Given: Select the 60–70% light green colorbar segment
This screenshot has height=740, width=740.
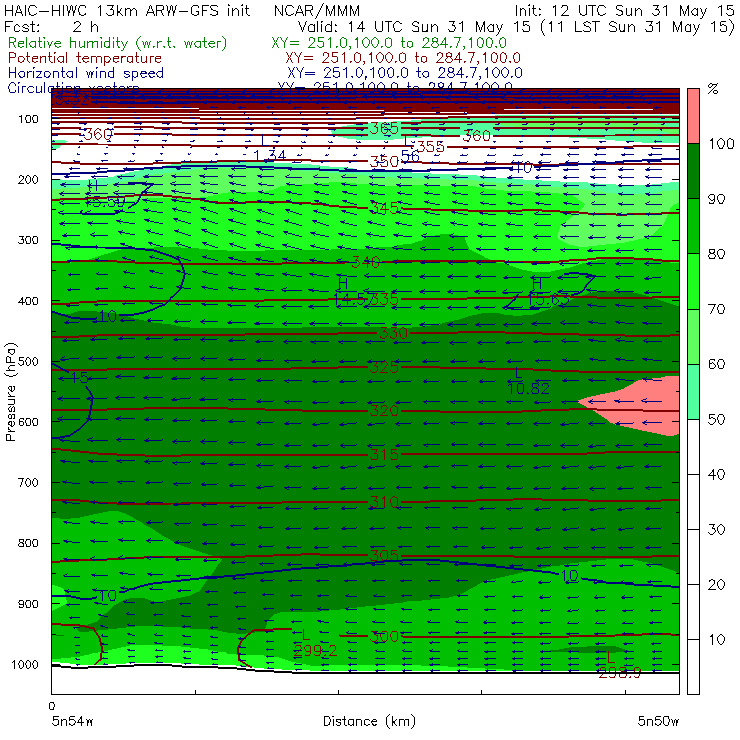Looking at the screenshot, I should (x=693, y=336).
